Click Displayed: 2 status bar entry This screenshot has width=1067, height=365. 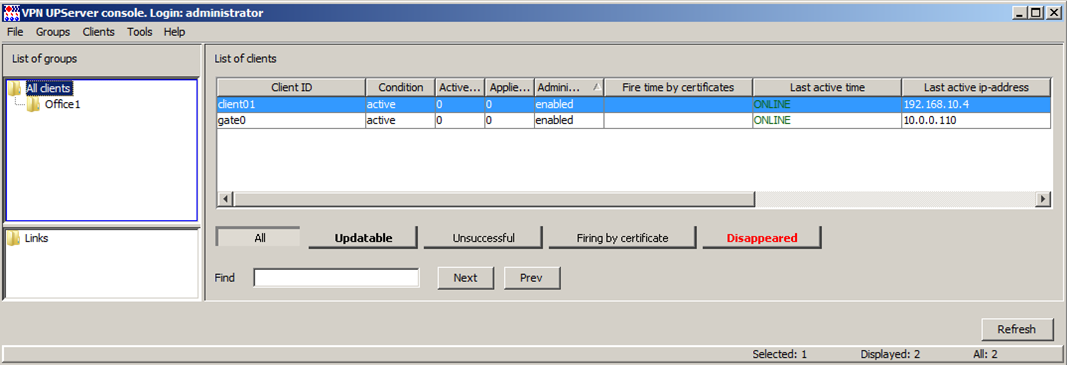click(x=890, y=354)
